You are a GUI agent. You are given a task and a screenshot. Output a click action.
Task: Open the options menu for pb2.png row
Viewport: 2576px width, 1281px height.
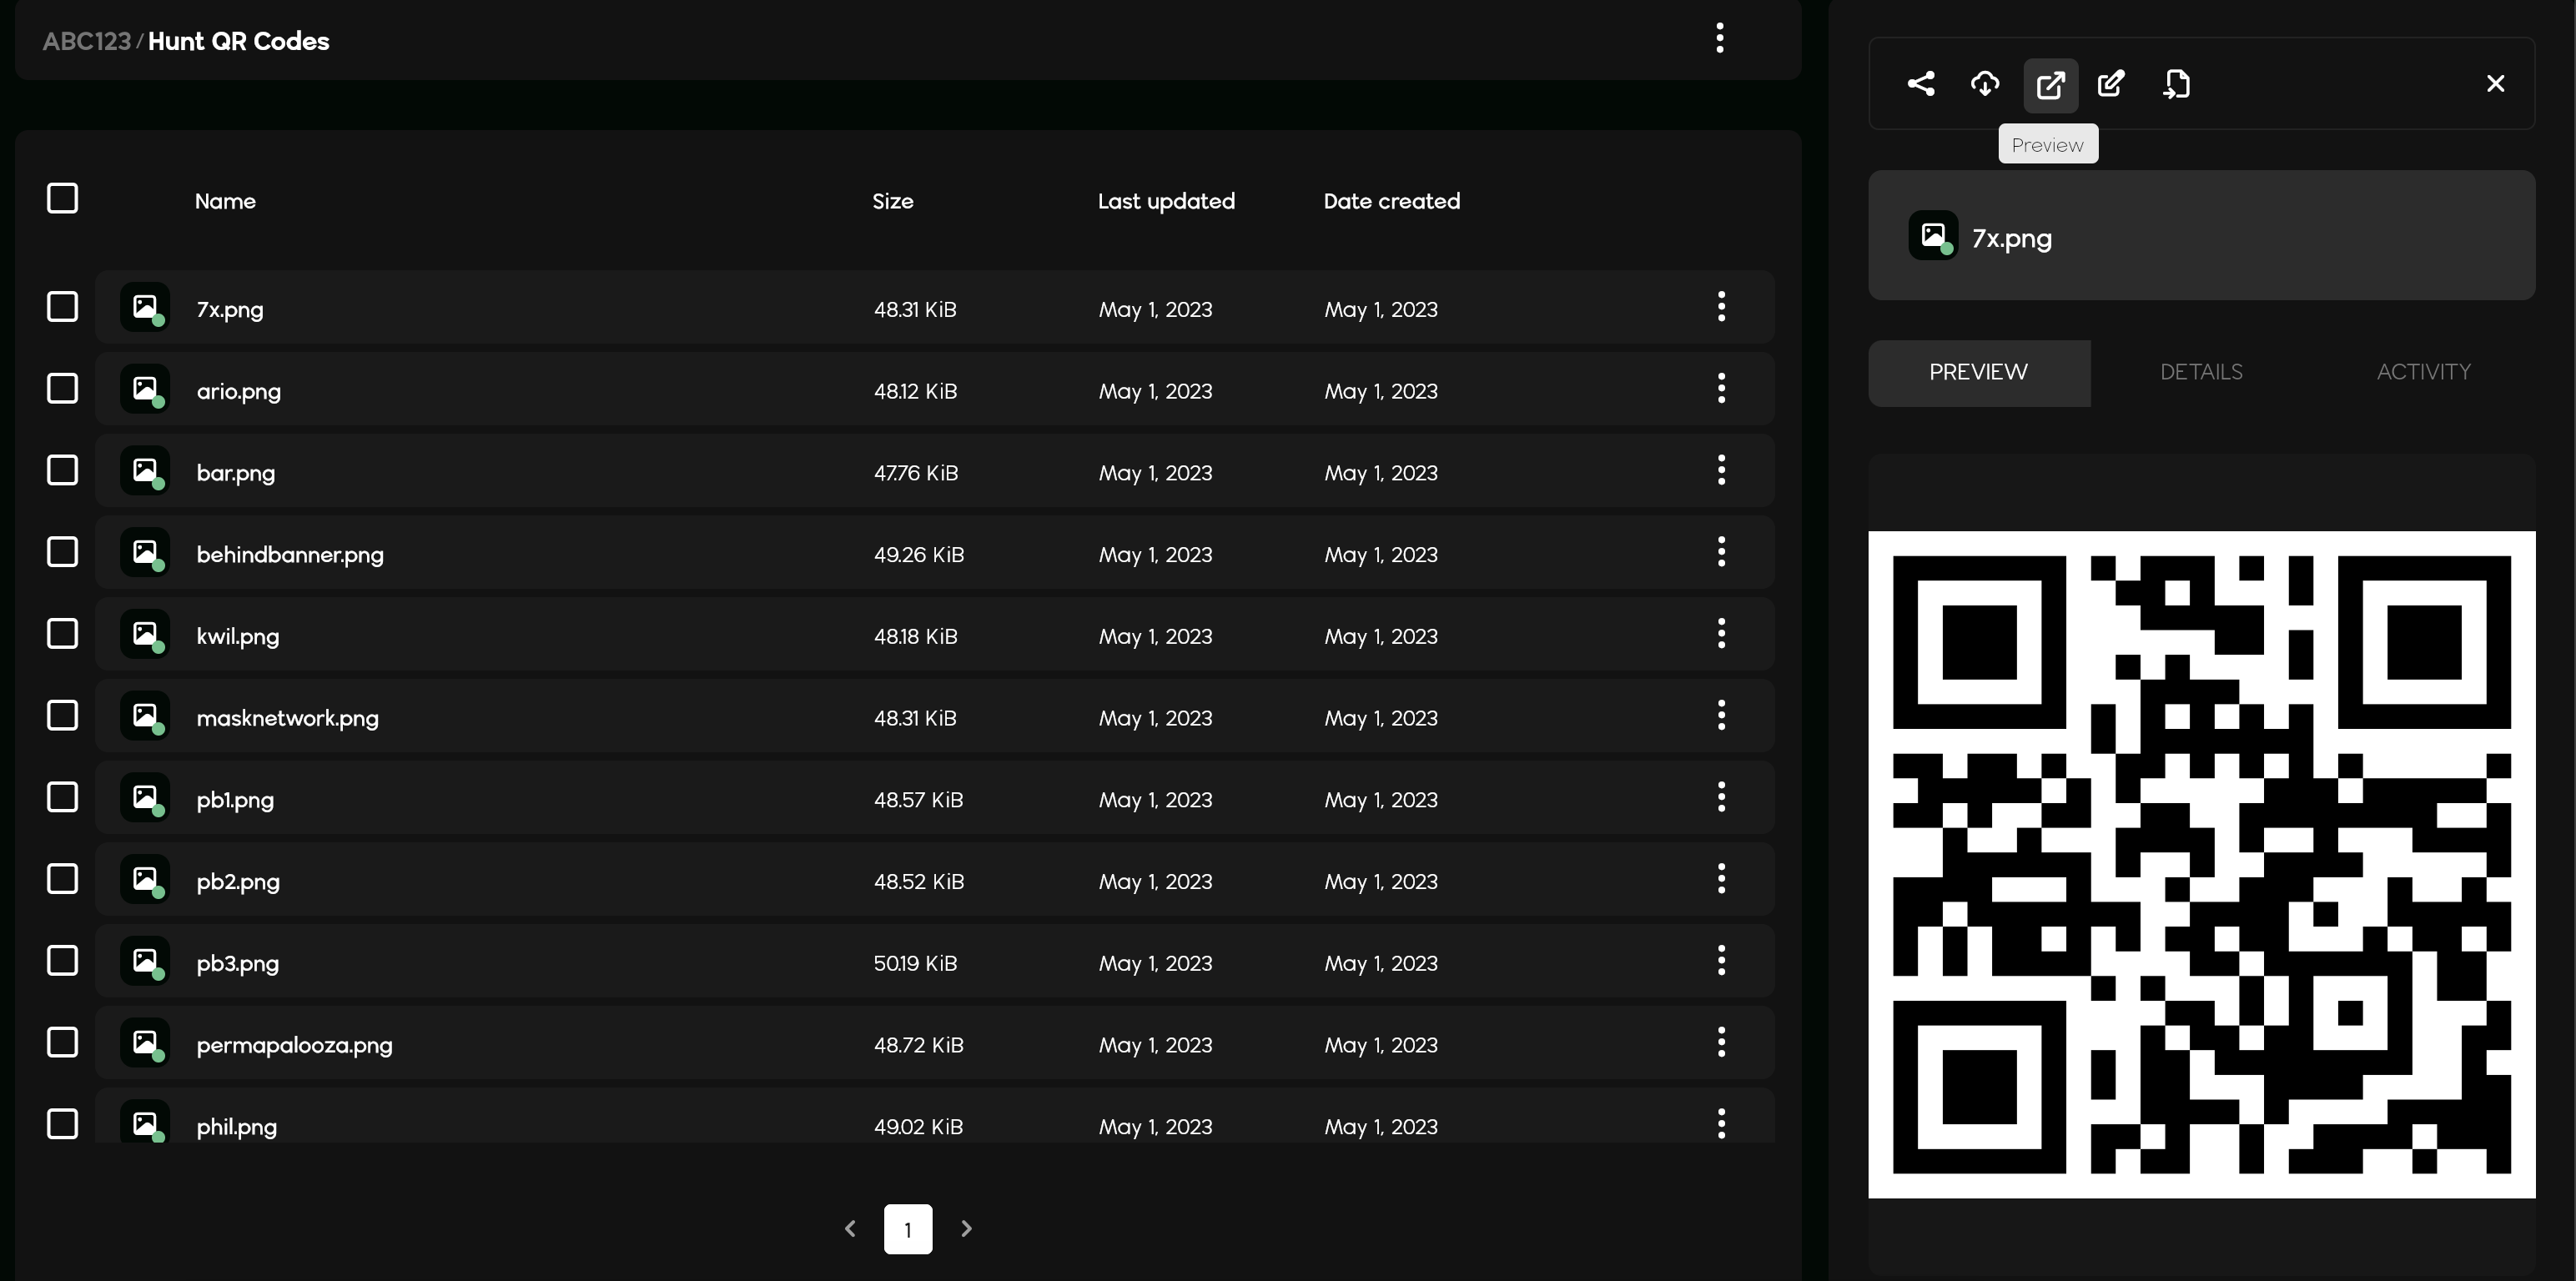1721,879
